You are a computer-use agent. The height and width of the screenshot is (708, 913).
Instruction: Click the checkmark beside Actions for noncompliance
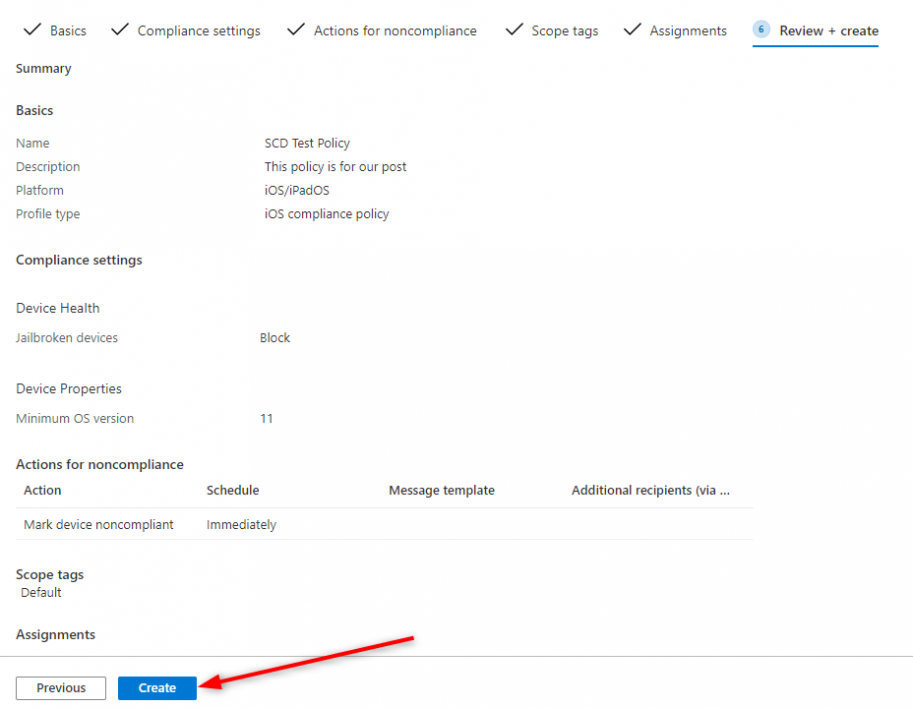[x=295, y=30]
